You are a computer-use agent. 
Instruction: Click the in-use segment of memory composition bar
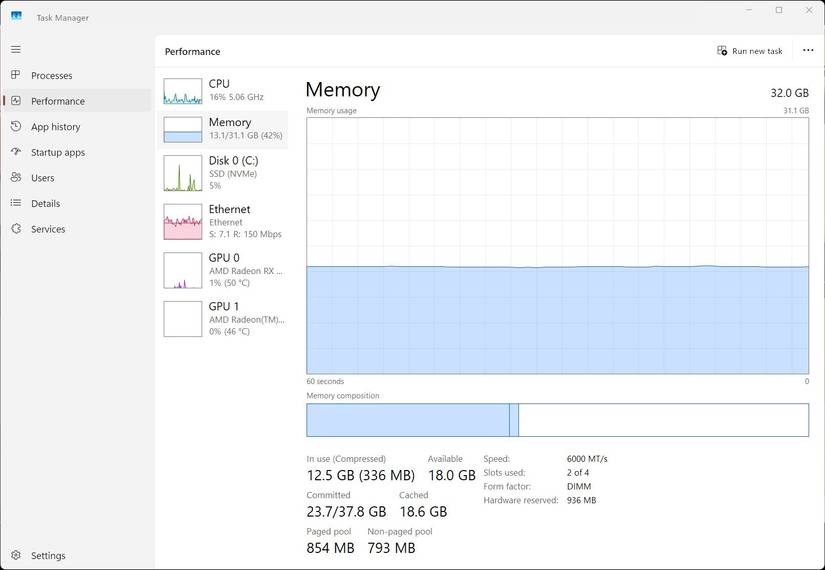408,420
